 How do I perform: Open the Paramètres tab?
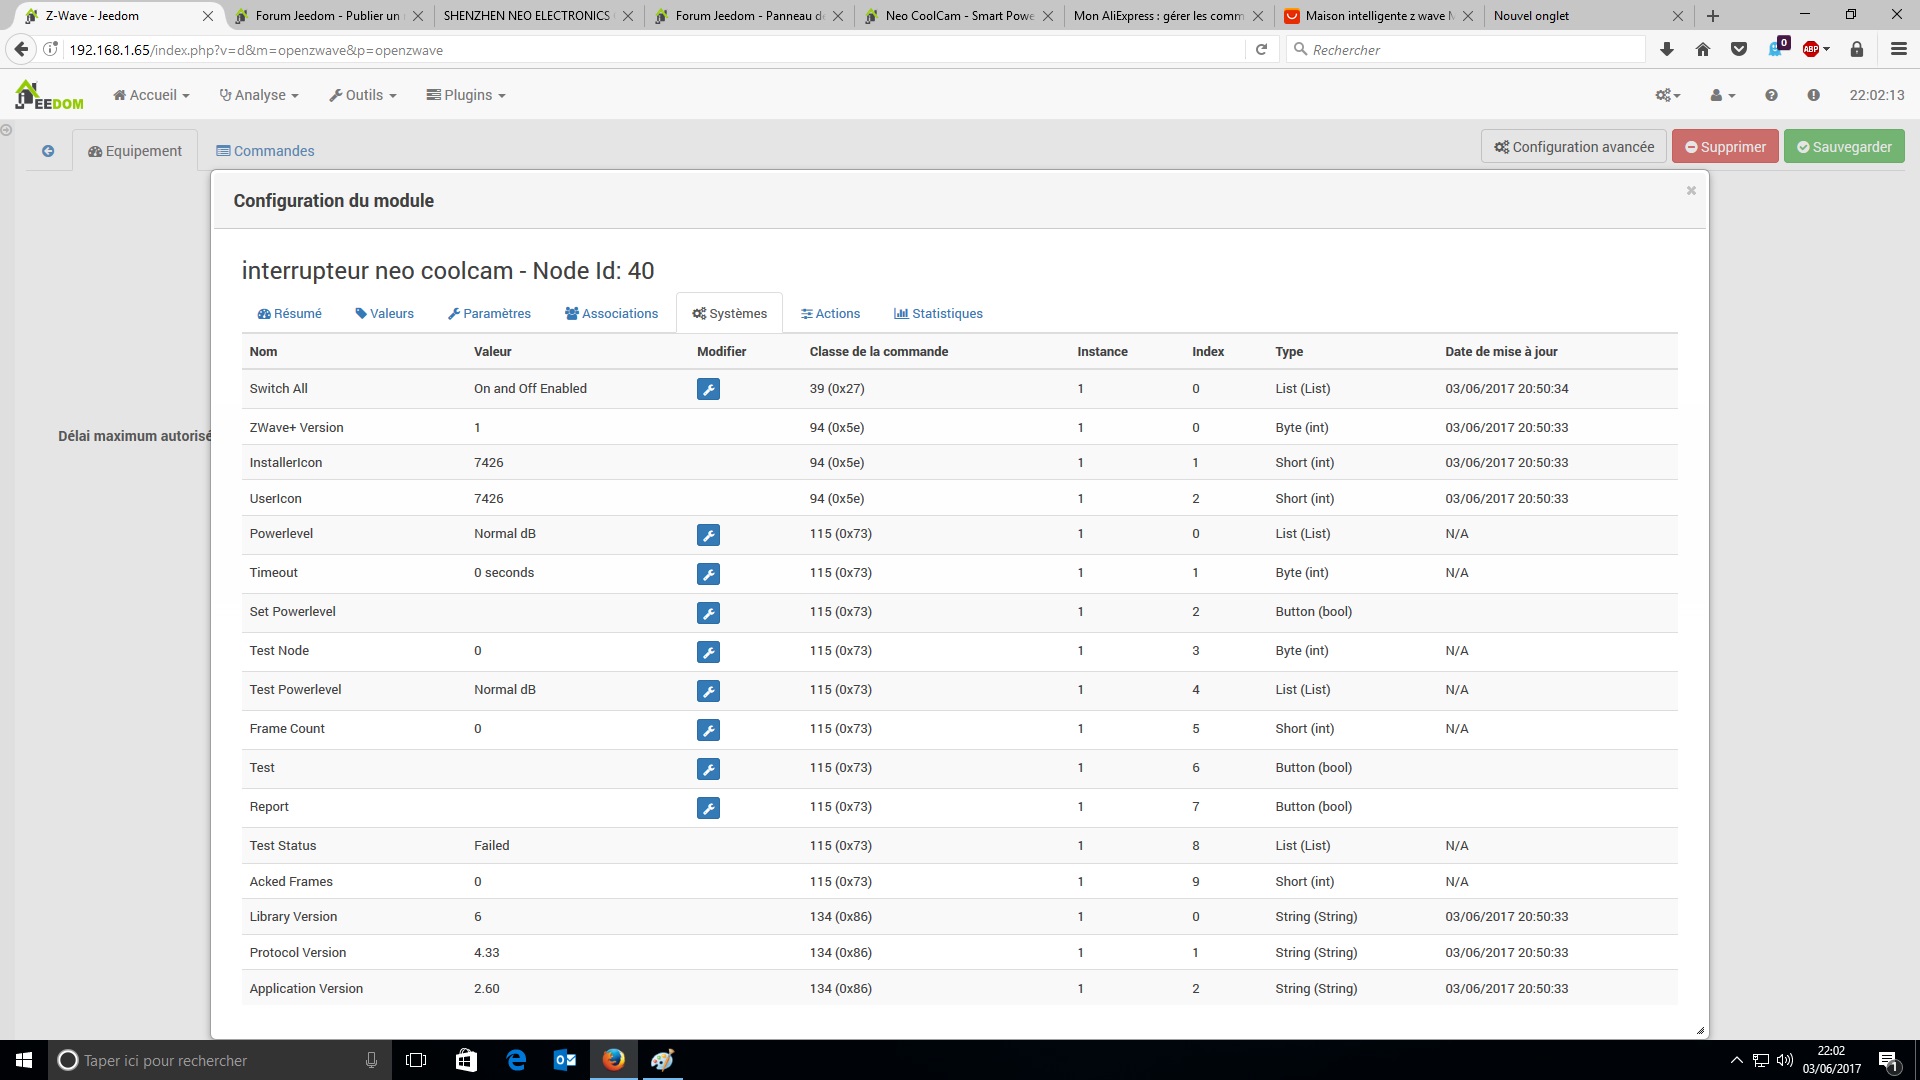(x=490, y=313)
